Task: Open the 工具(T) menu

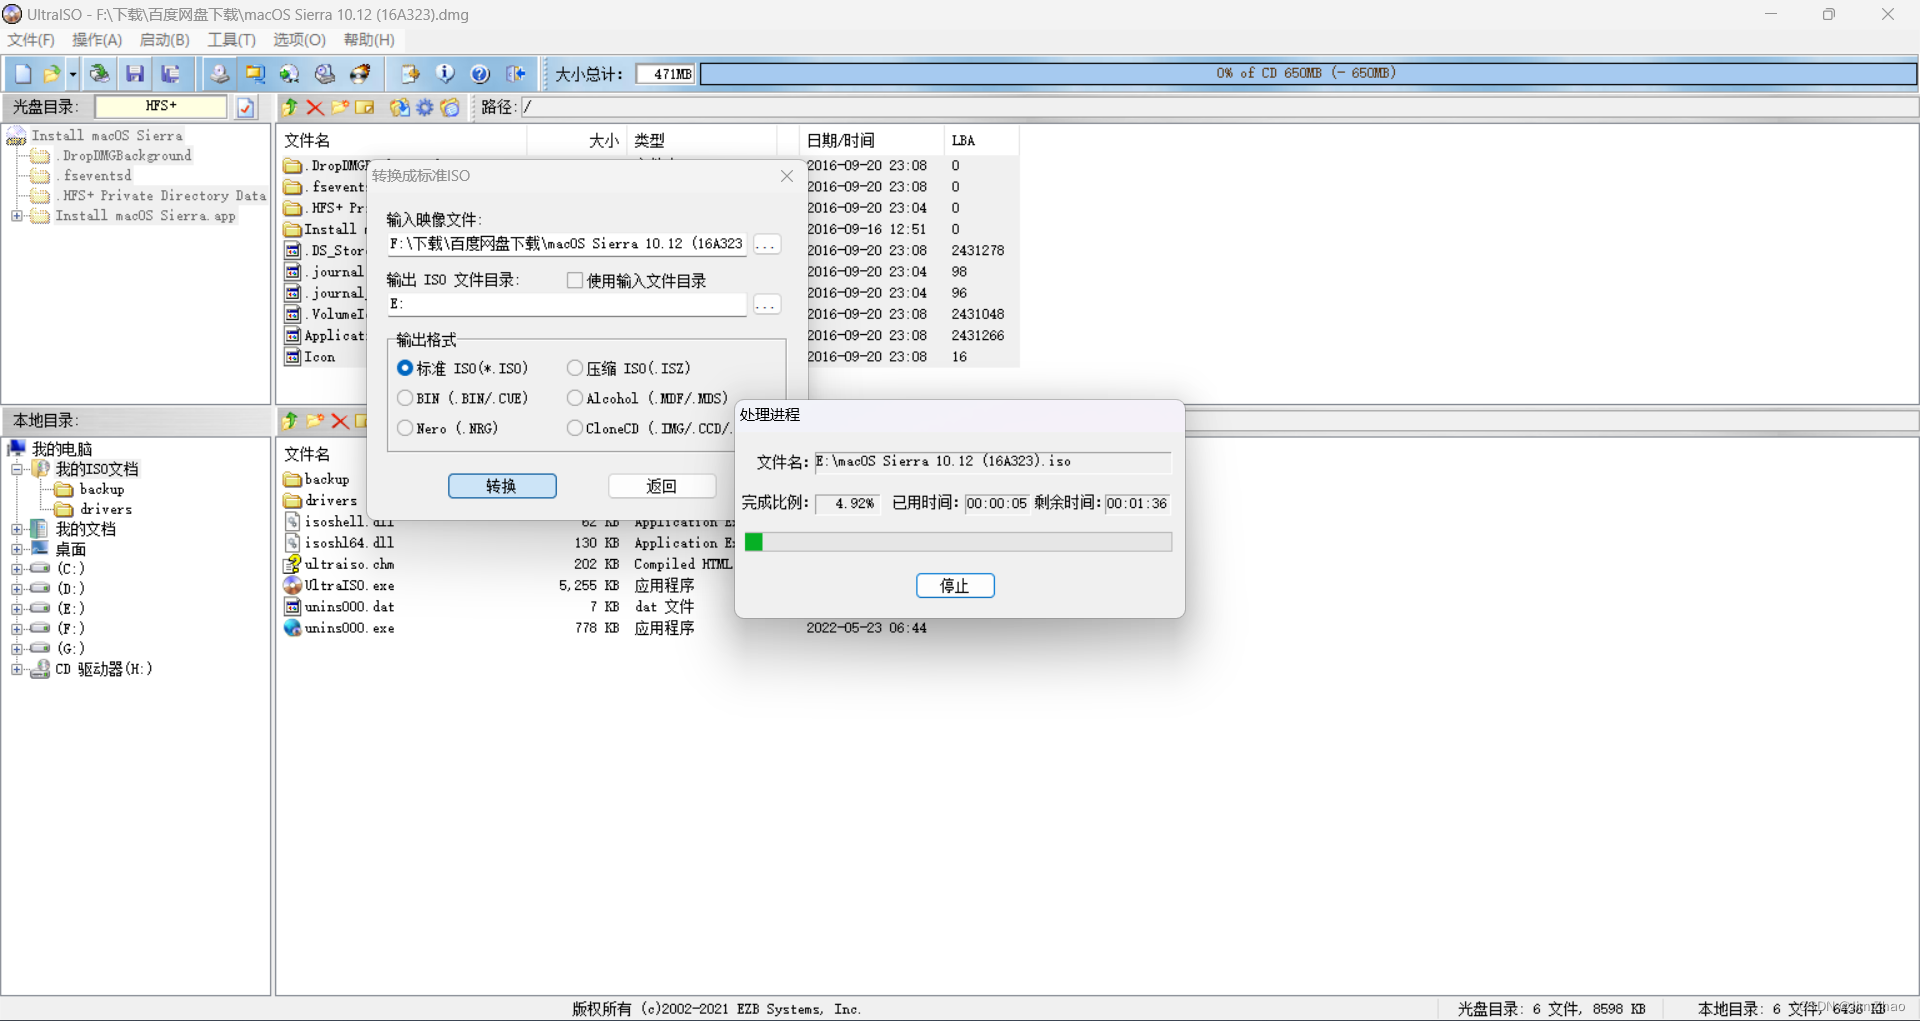Action: coord(231,40)
